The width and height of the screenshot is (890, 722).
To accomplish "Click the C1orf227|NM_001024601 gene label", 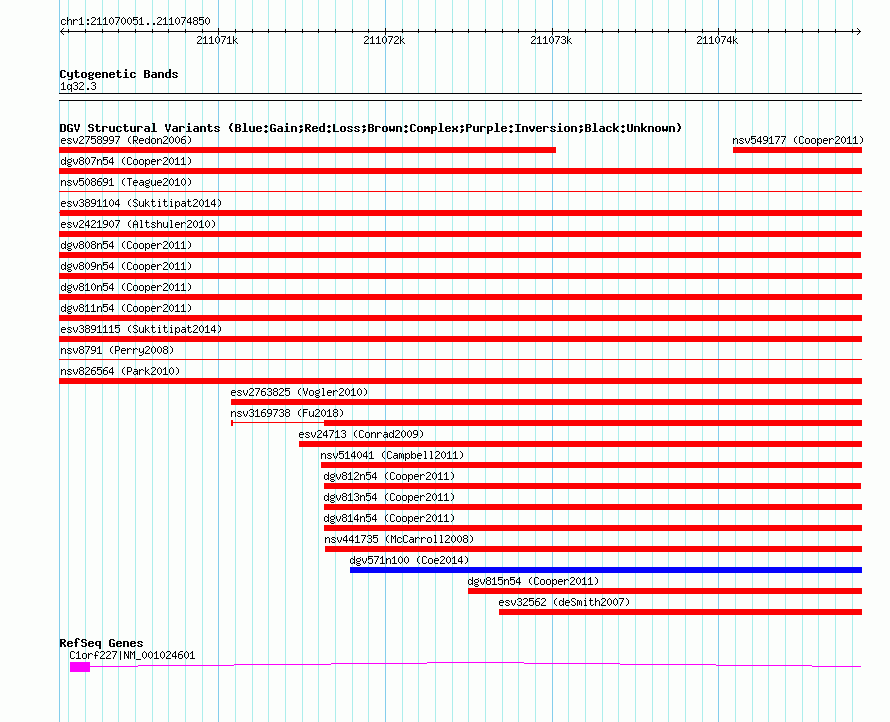I will pyautogui.click(x=132, y=655).
